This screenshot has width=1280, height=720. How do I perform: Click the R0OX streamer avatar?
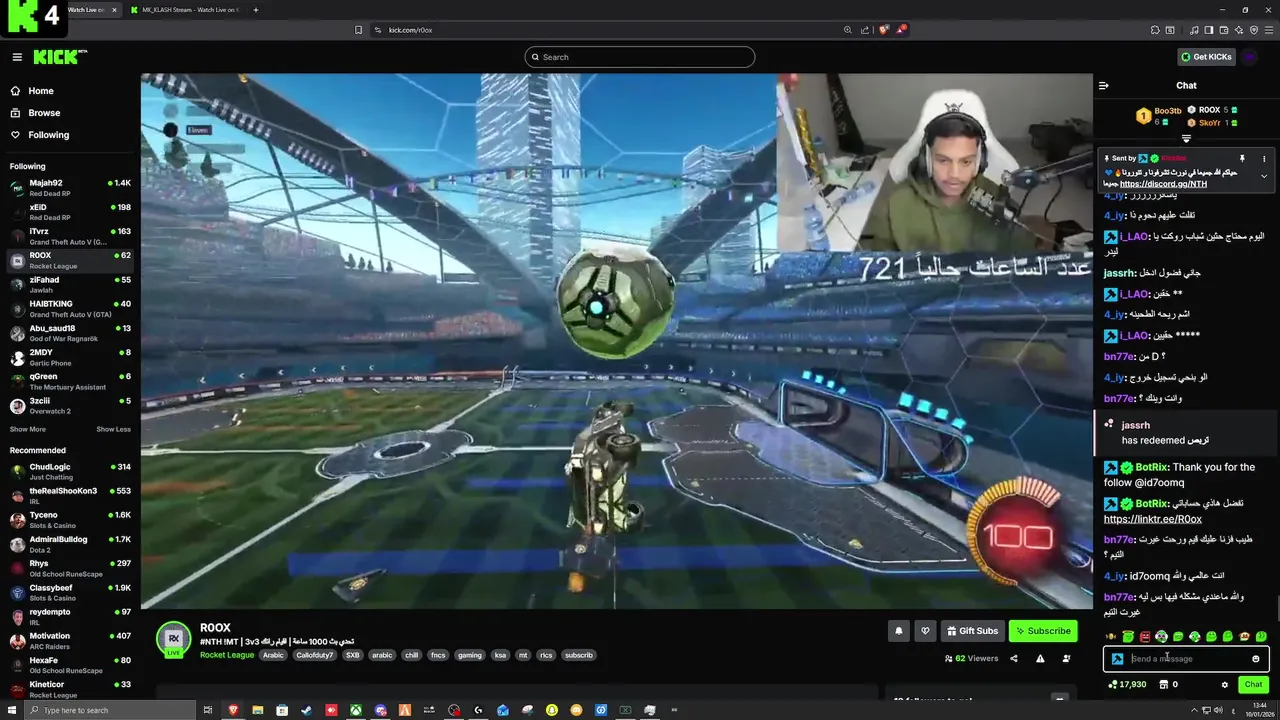coord(173,638)
